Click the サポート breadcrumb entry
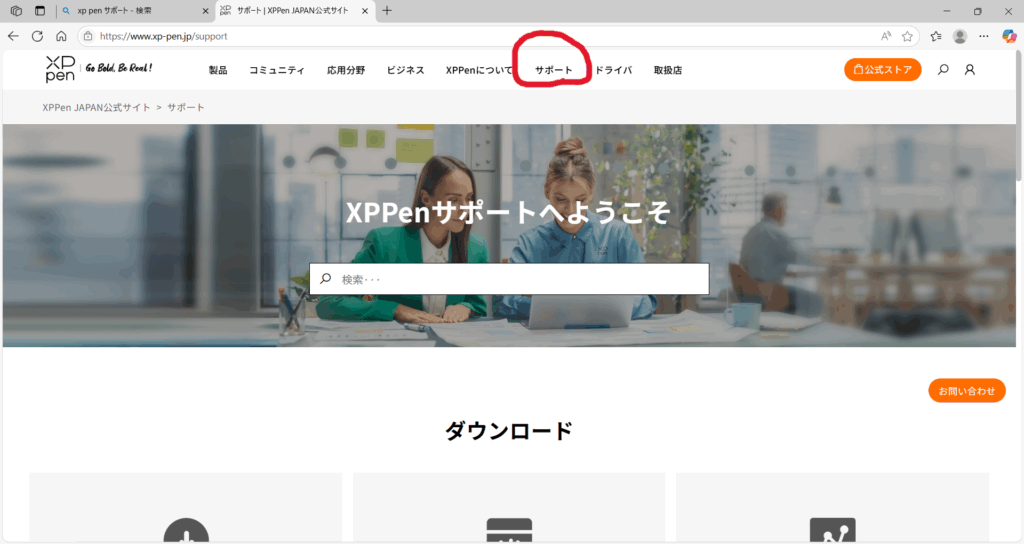The image size is (1024, 544). (186, 107)
